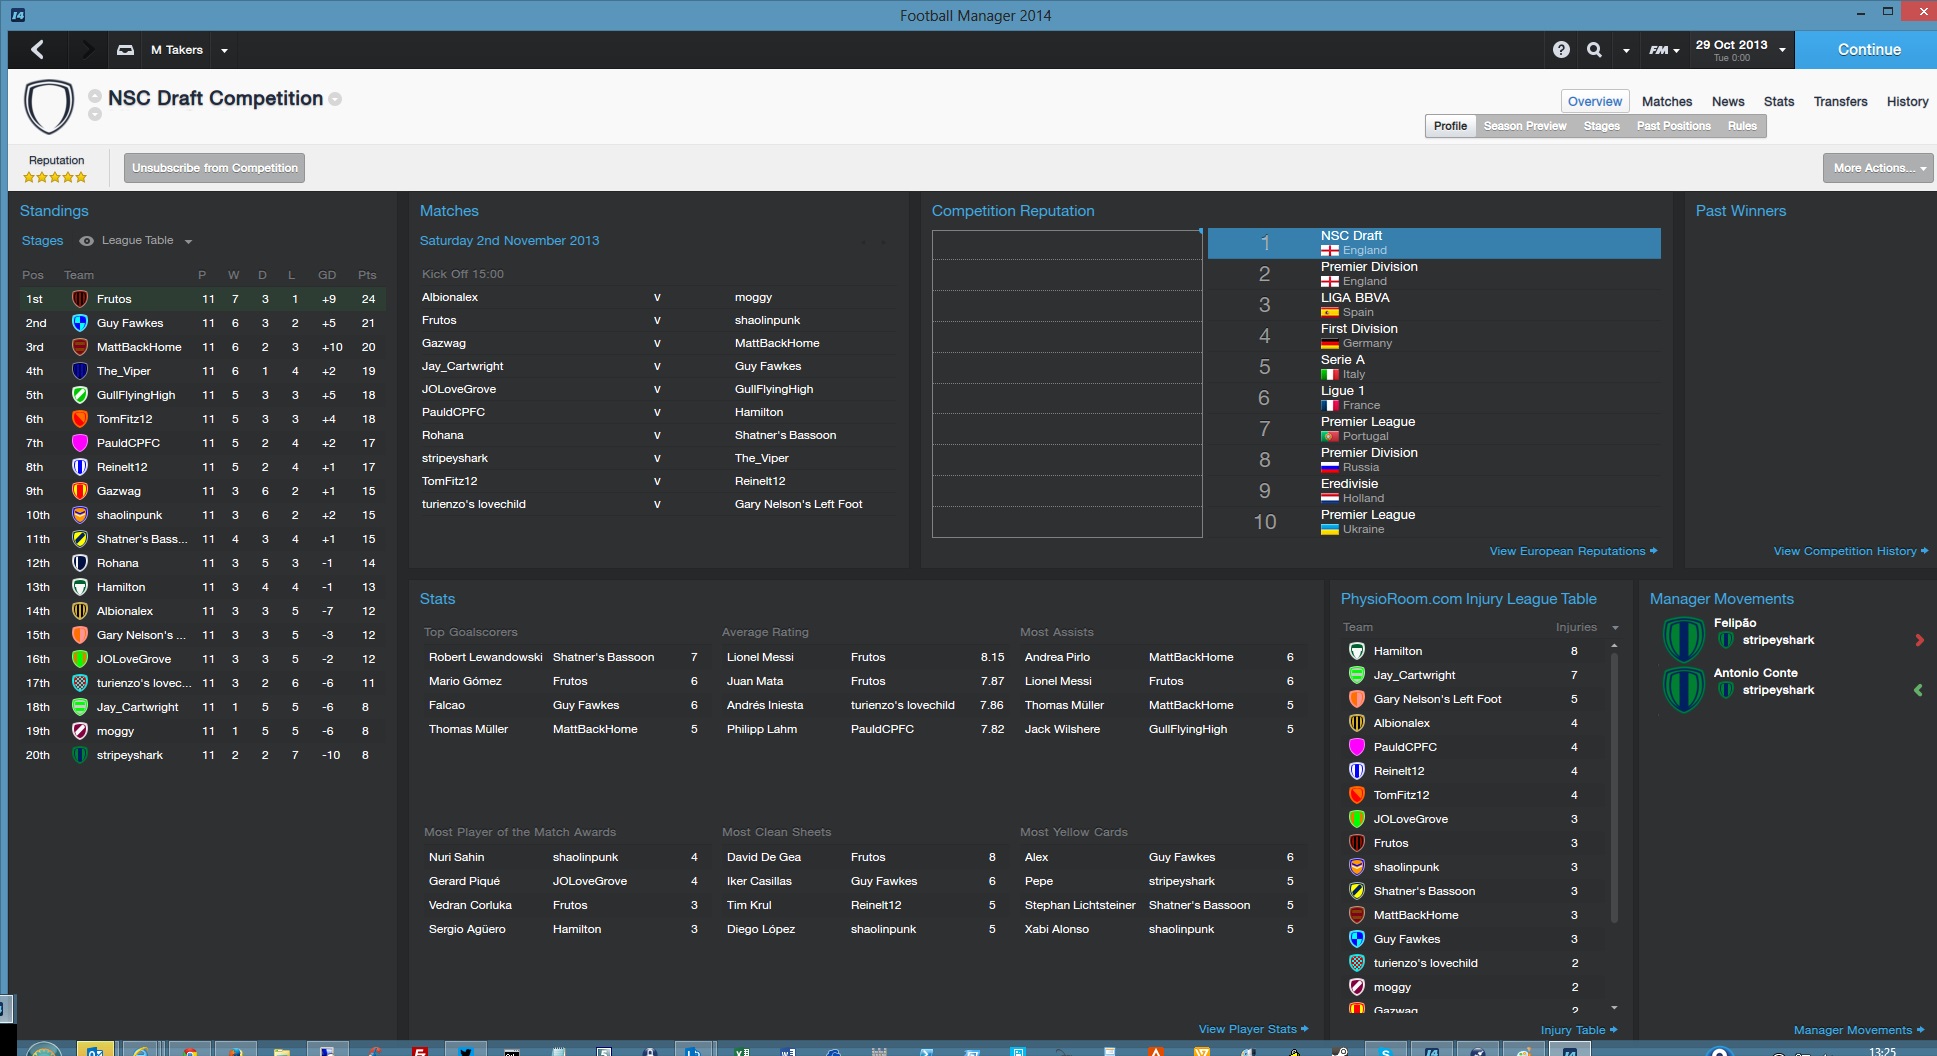1937x1056 pixels.
Task: Click red arrow next to Felipão
Action: coord(1919,640)
